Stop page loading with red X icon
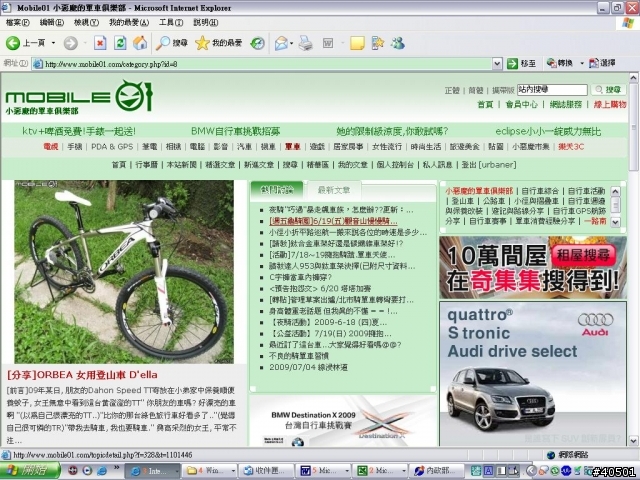640x480 pixels. (x=100, y=43)
